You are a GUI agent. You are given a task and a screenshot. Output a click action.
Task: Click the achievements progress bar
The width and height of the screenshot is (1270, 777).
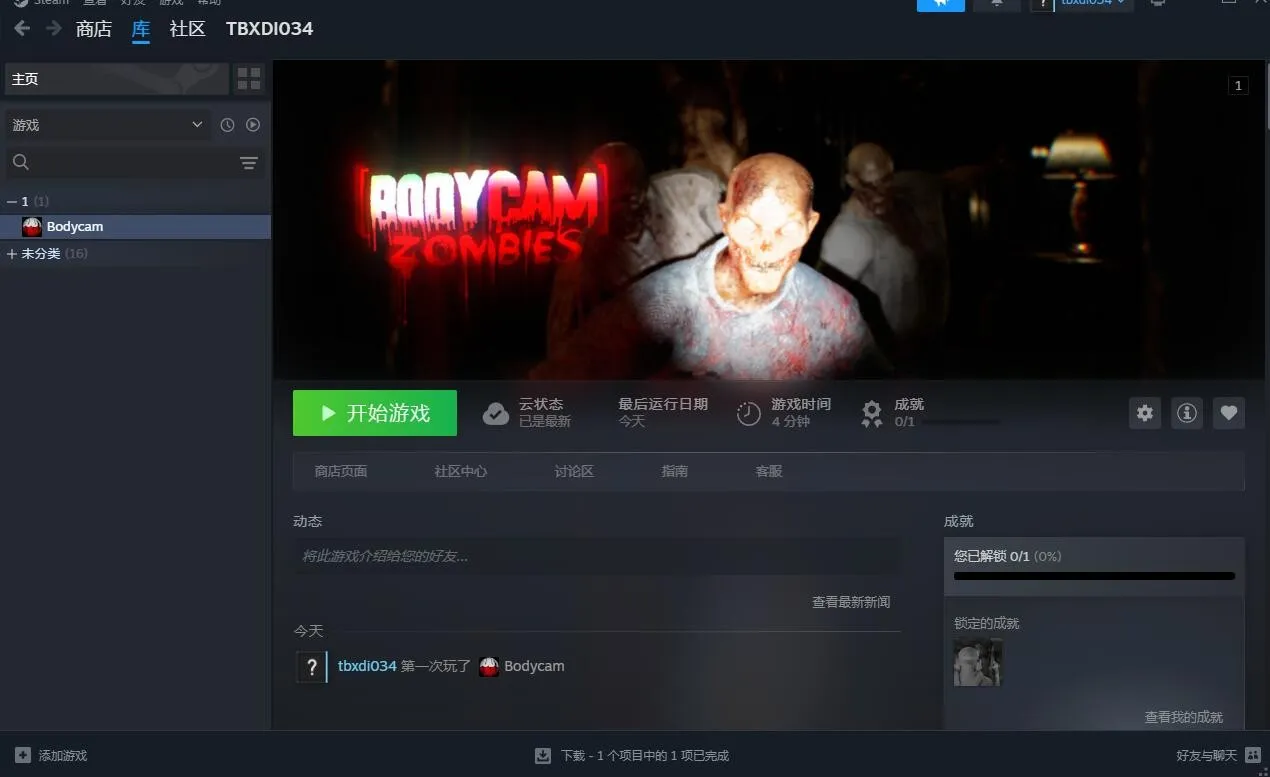pos(1094,576)
